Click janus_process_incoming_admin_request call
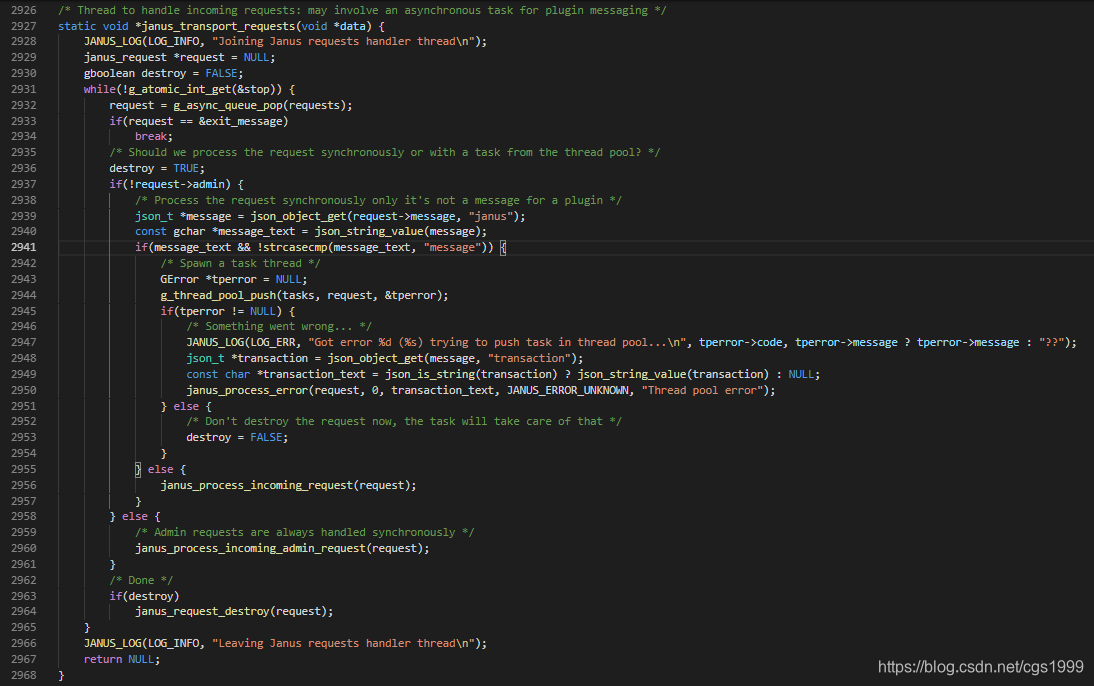Viewport: 1094px width, 686px height. pyautogui.click(x=282, y=548)
